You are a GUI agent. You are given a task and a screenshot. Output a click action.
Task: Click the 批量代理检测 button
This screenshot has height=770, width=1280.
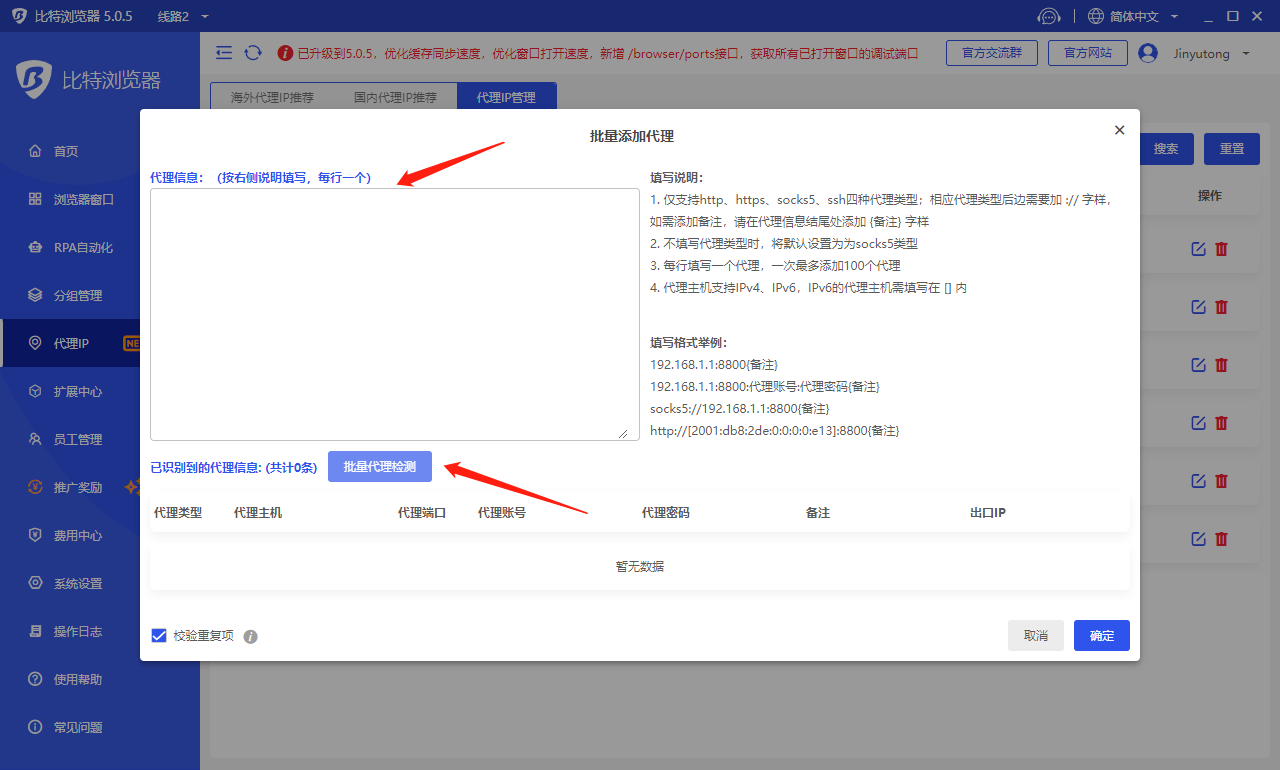point(379,467)
